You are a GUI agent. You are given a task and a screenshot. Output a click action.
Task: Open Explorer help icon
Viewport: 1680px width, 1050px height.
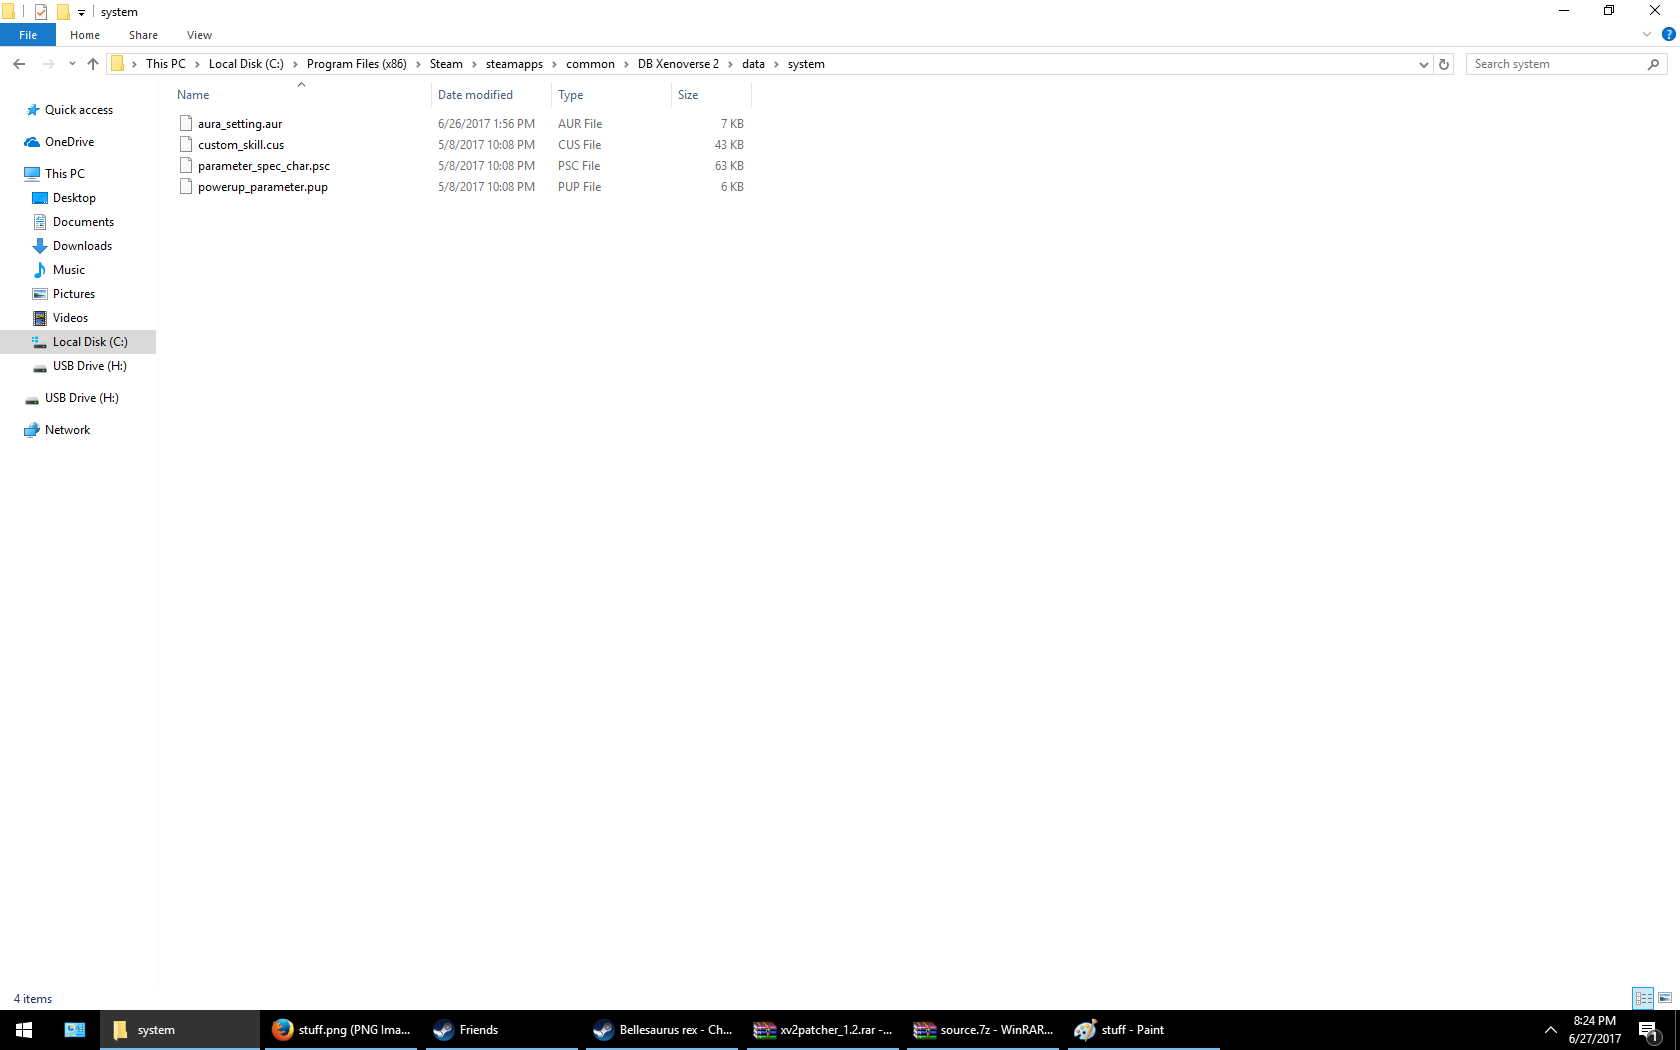[x=1668, y=35]
